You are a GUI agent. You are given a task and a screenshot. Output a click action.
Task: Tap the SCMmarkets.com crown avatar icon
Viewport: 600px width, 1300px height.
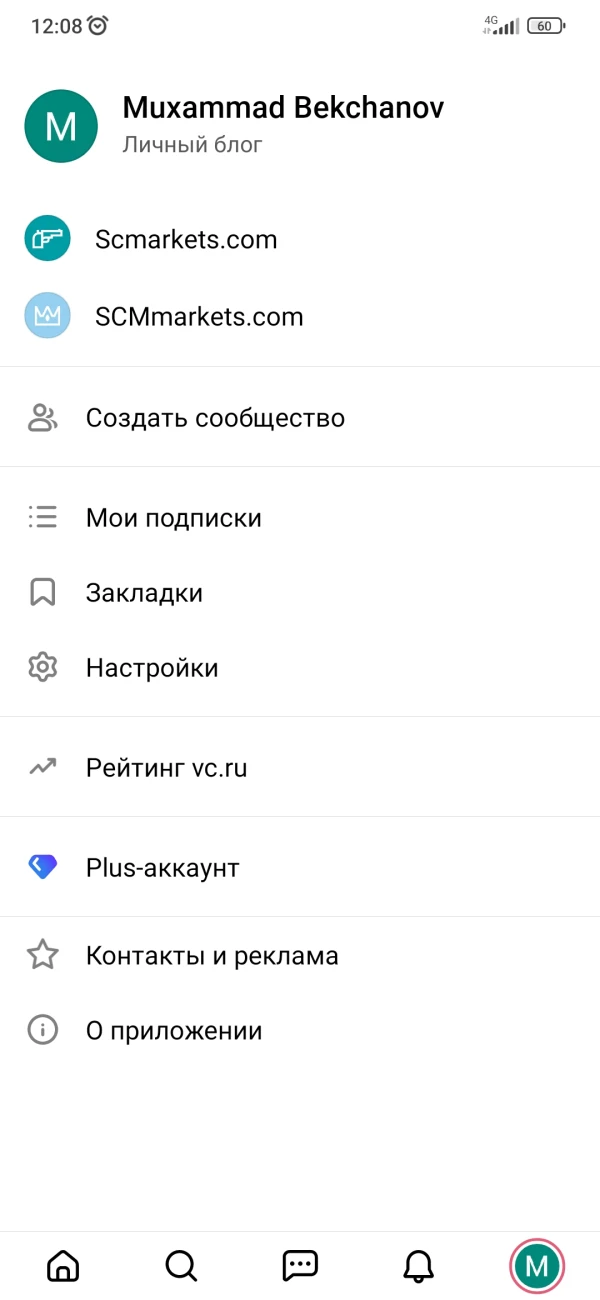coord(47,316)
